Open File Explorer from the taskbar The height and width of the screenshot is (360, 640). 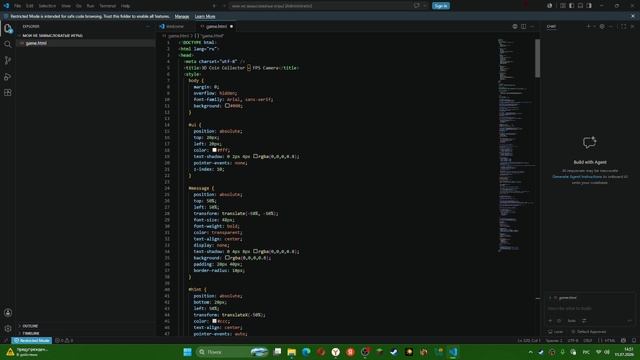(291, 352)
